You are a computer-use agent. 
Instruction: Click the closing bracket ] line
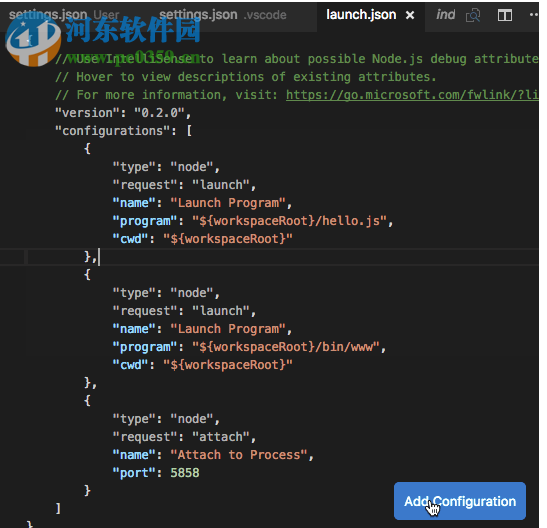point(58,508)
